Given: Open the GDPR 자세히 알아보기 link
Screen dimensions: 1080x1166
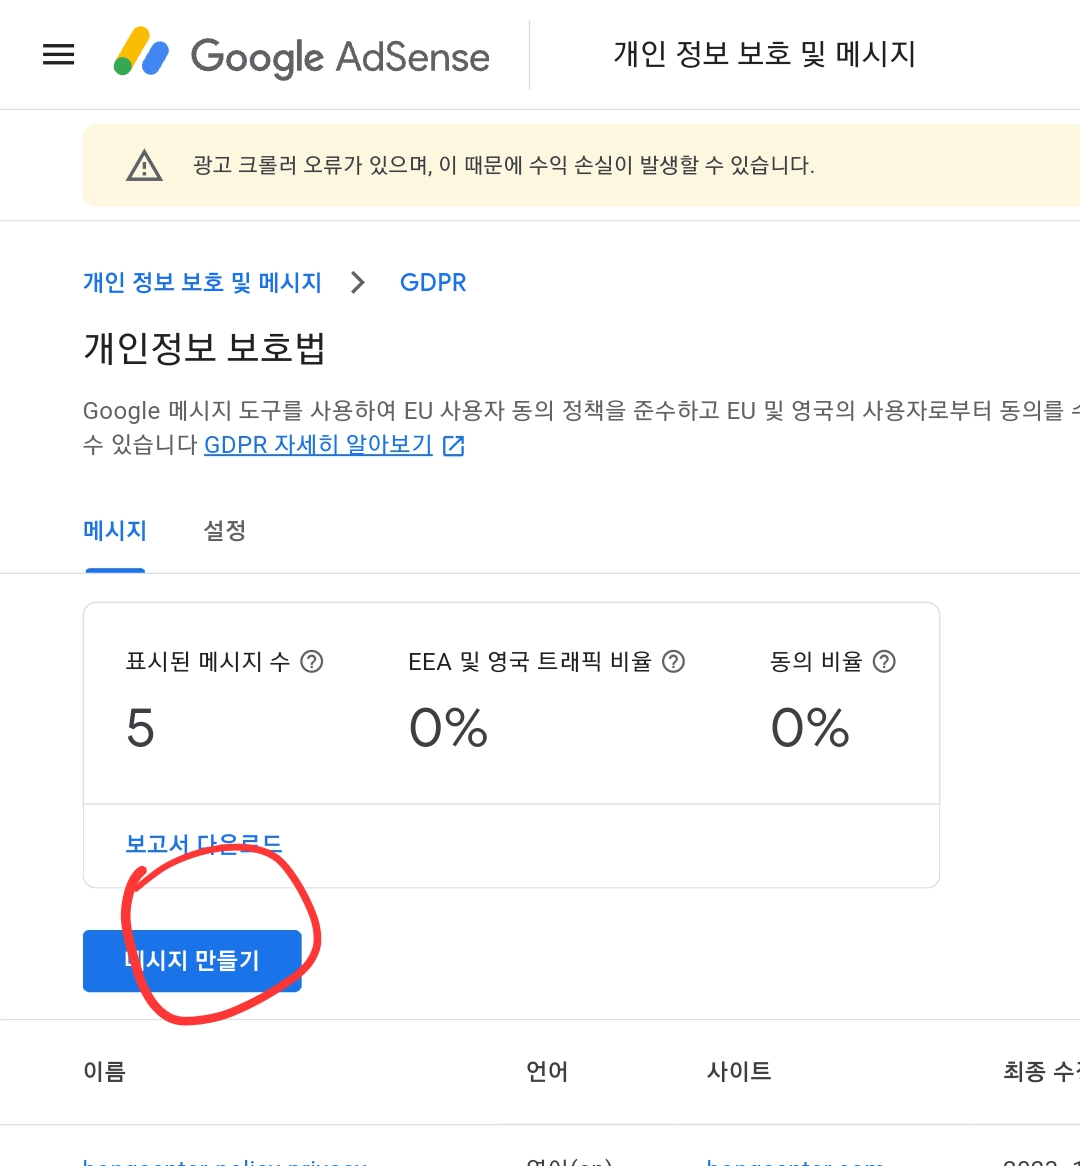Looking at the screenshot, I should pos(316,444).
